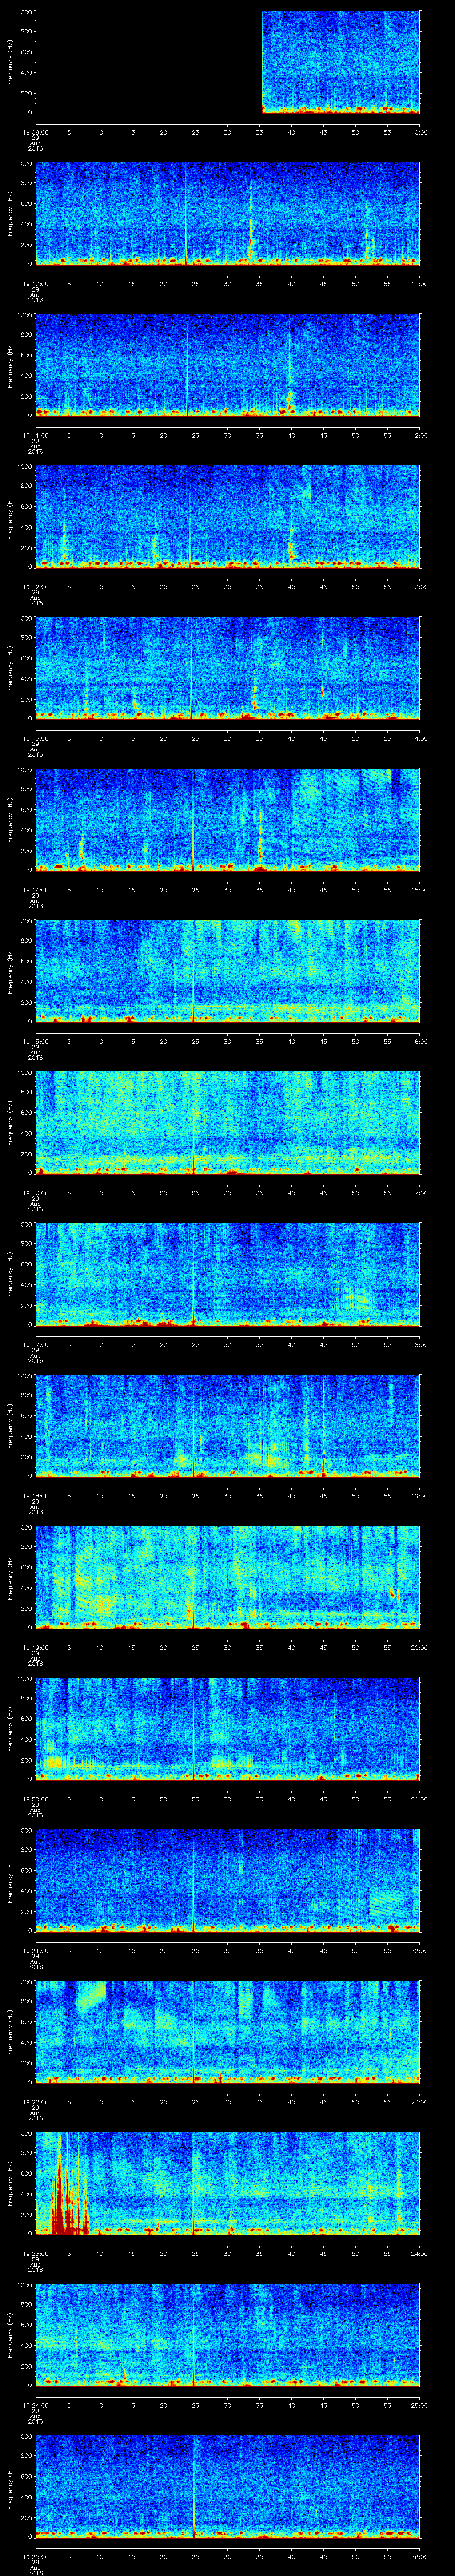Click the spectrogram panel starting at 19:17:00
This screenshot has height=2576, width=455.
pyautogui.click(x=227, y=1274)
